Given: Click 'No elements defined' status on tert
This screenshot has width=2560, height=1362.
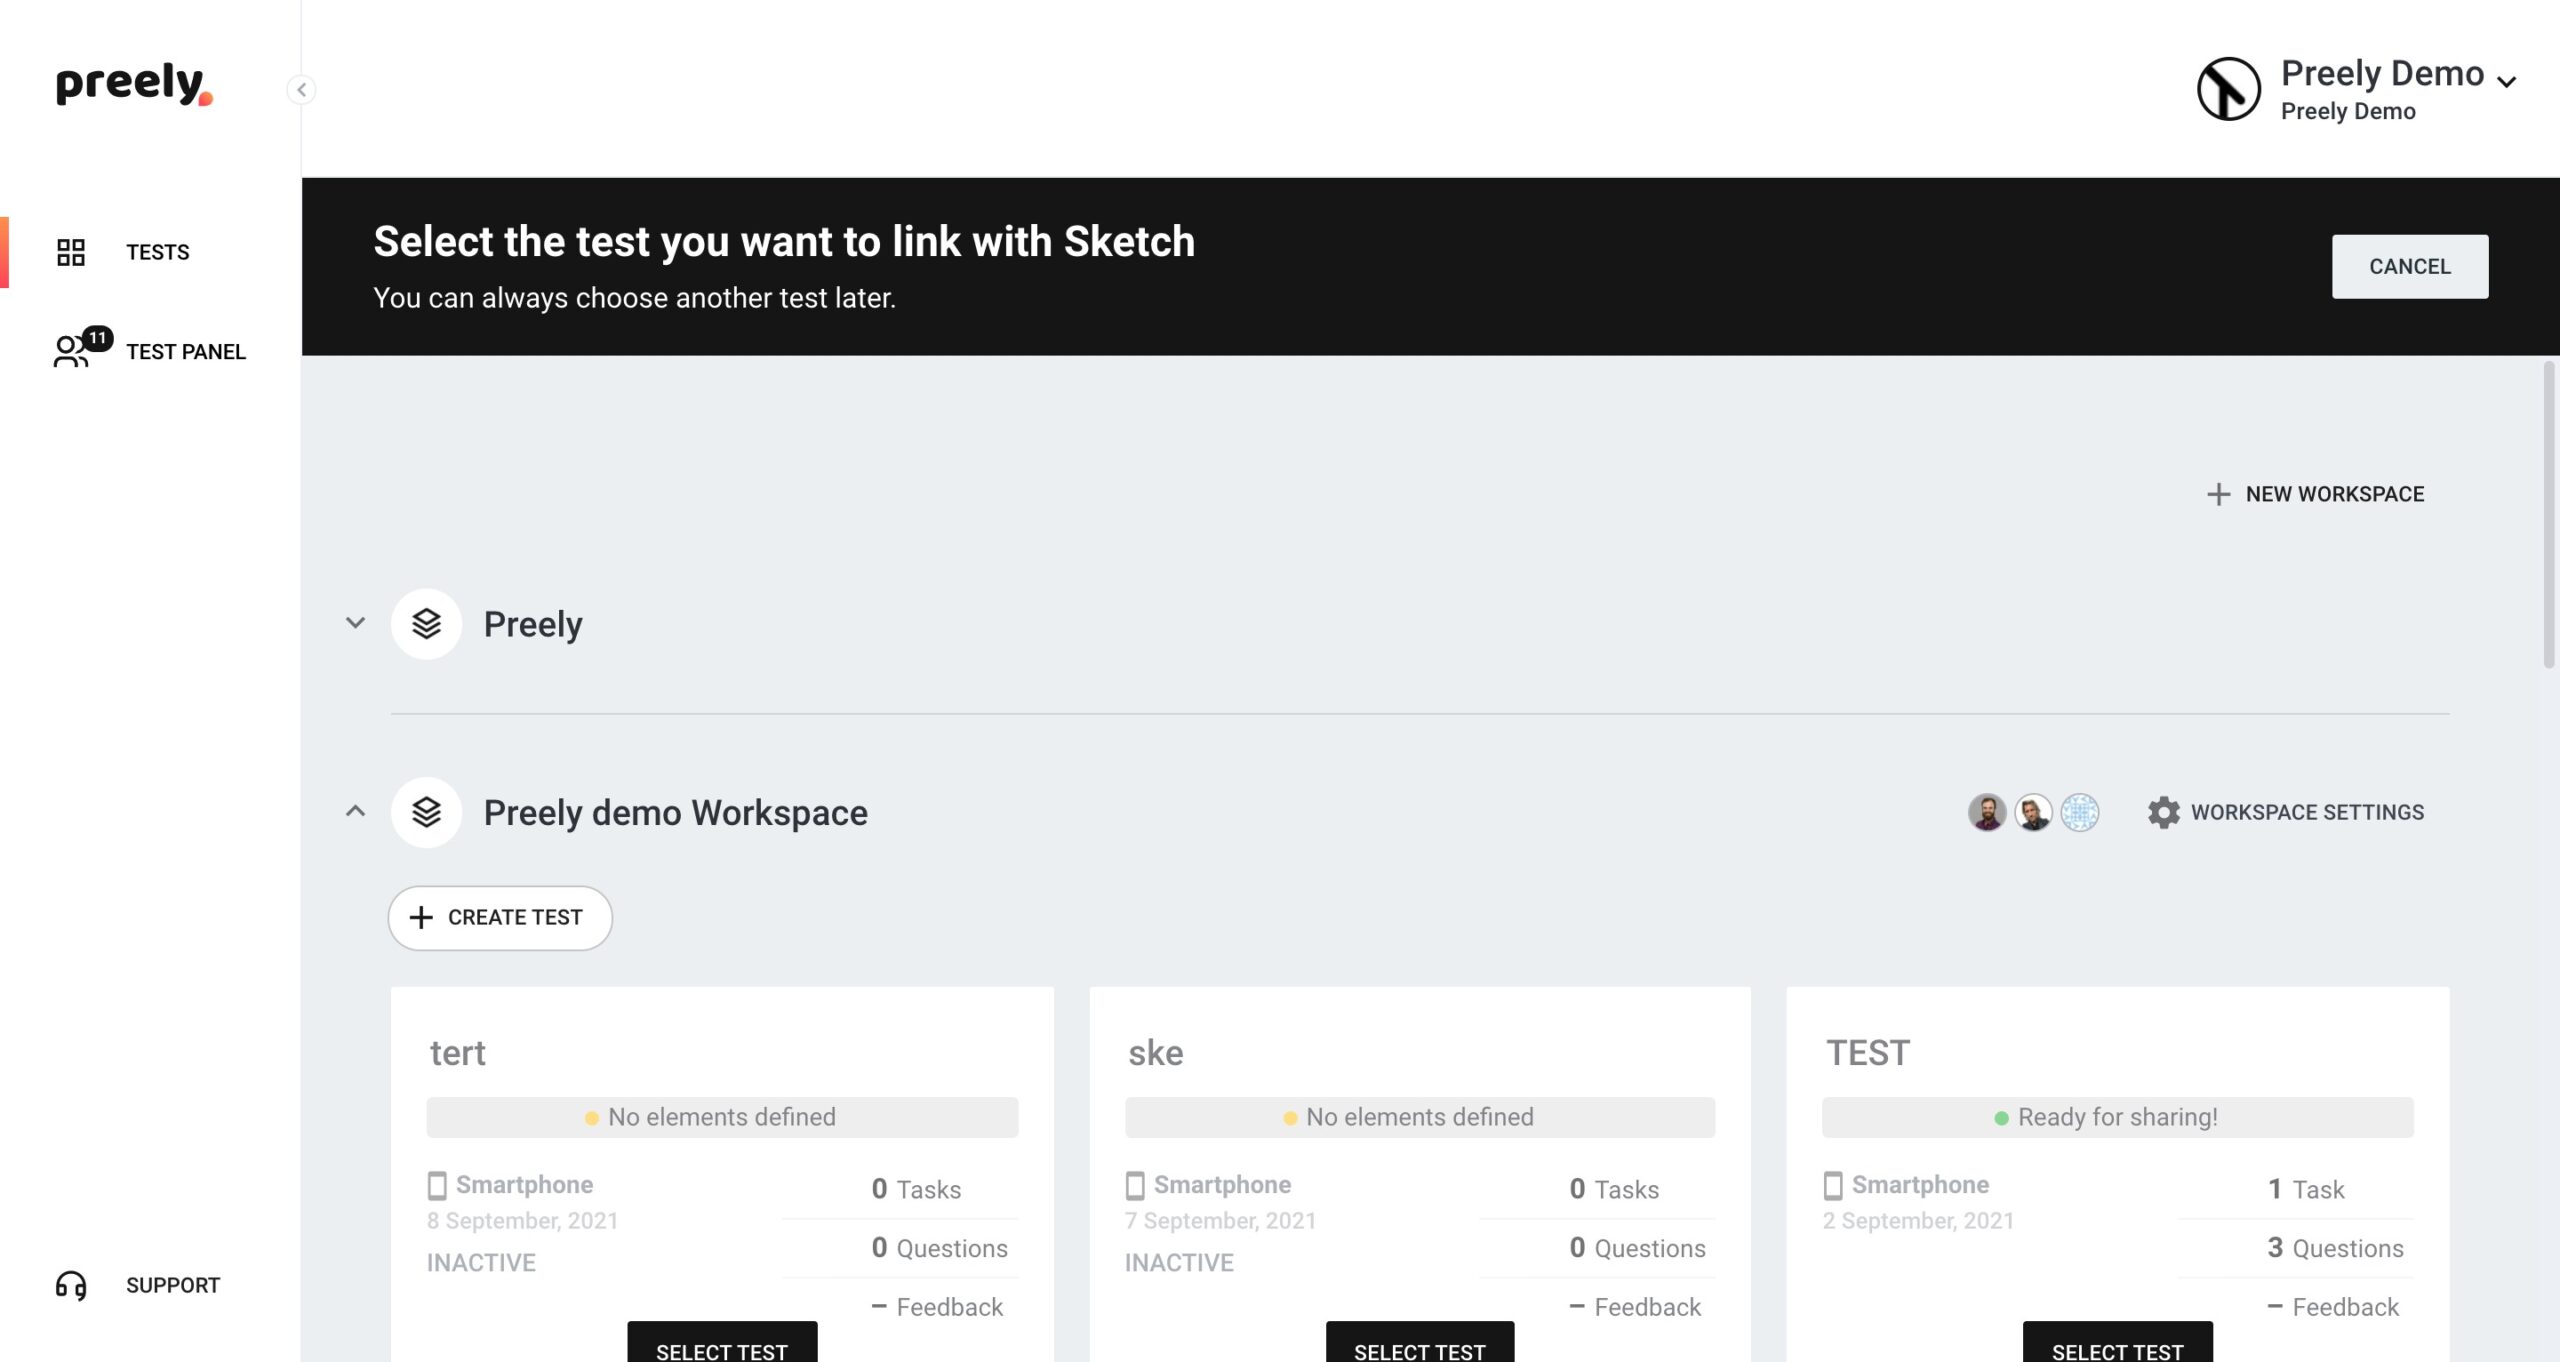Looking at the screenshot, I should click(722, 1117).
